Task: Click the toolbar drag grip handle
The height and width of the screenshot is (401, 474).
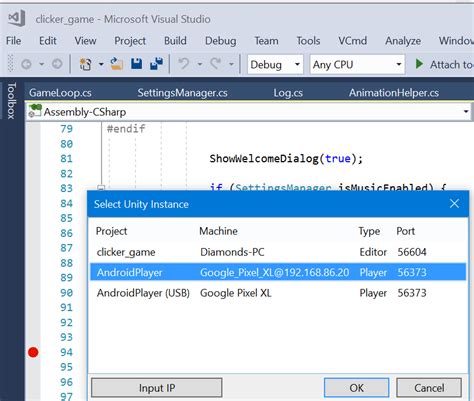Action: click(10, 63)
